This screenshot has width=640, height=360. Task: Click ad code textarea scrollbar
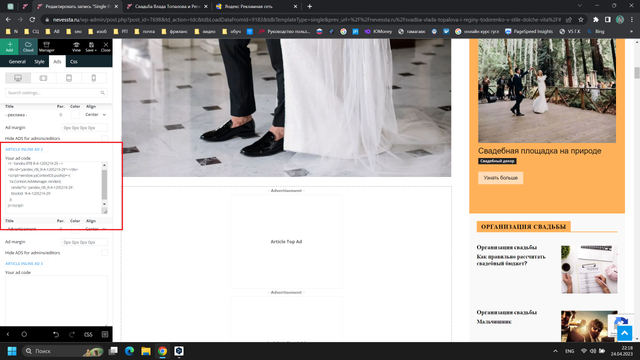[x=104, y=184]
